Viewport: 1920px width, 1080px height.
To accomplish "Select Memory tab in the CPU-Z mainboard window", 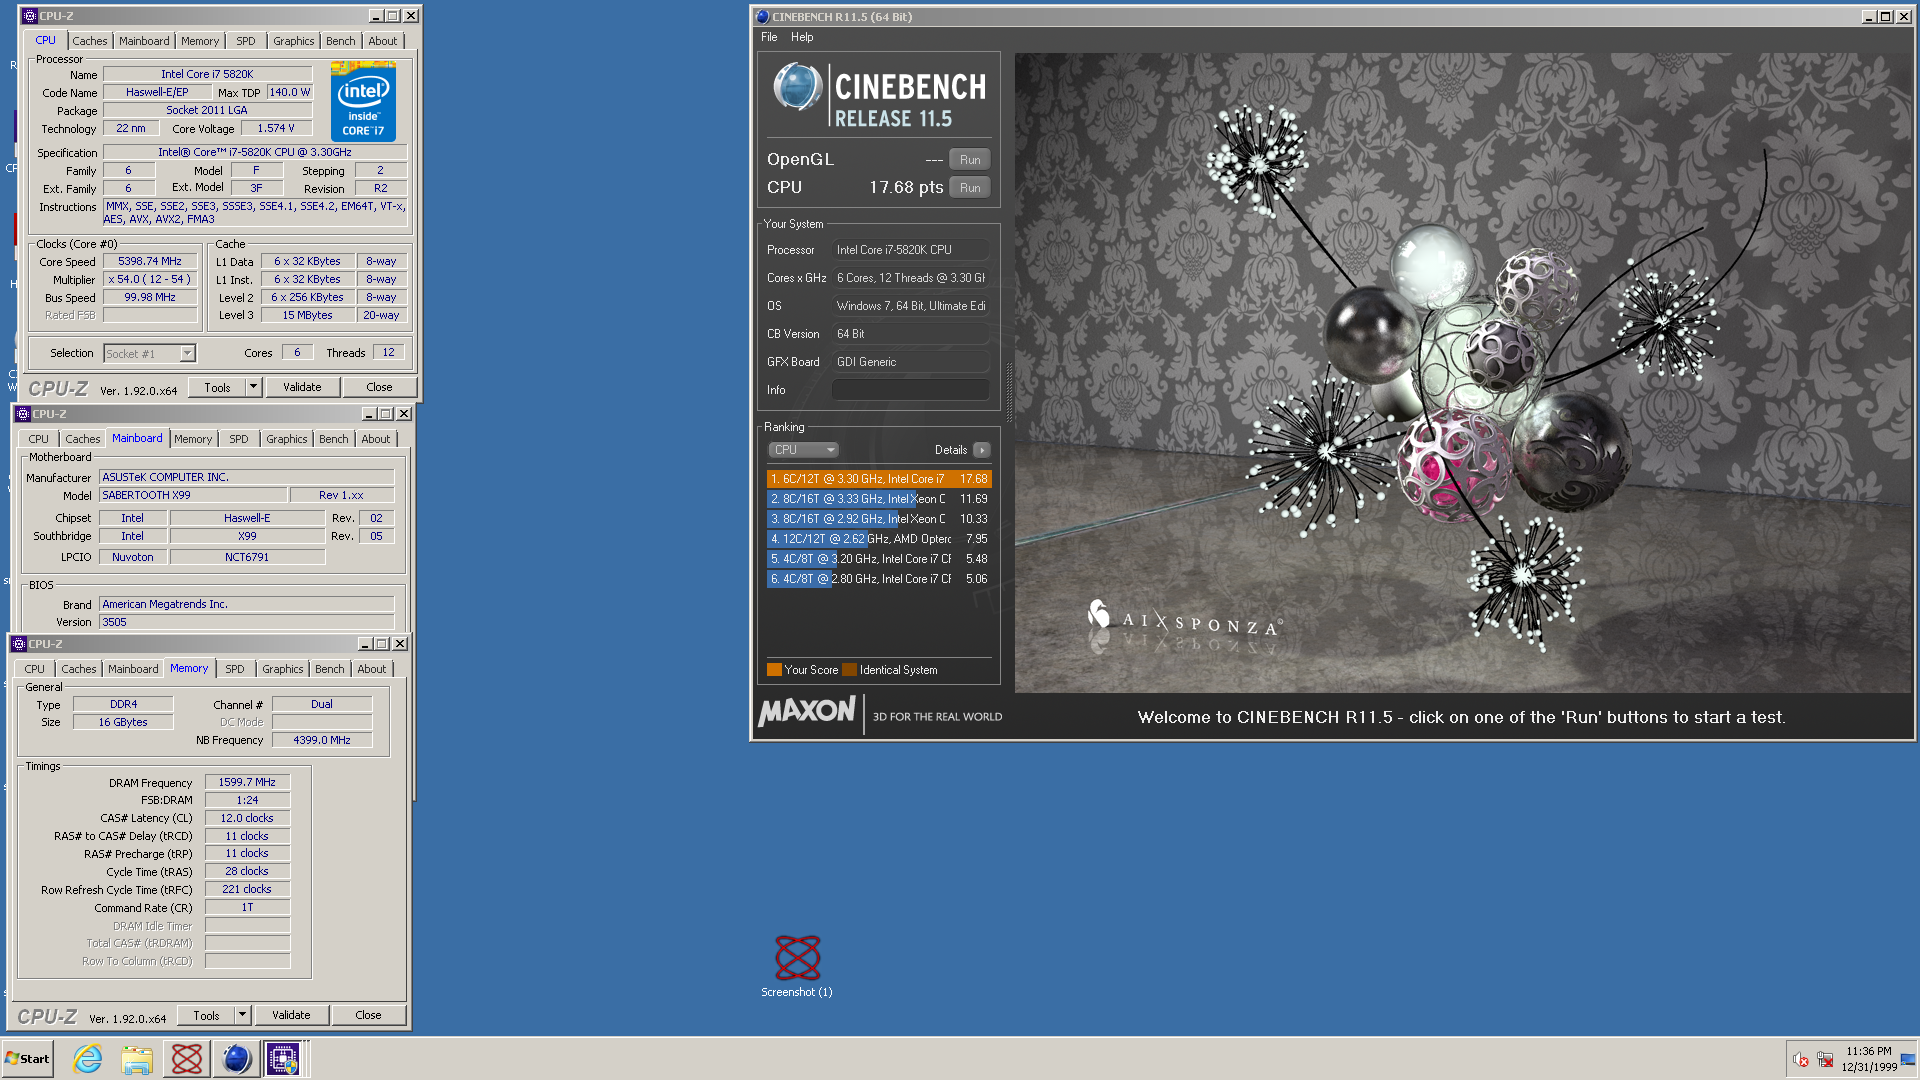I will (x=192, y=439).
